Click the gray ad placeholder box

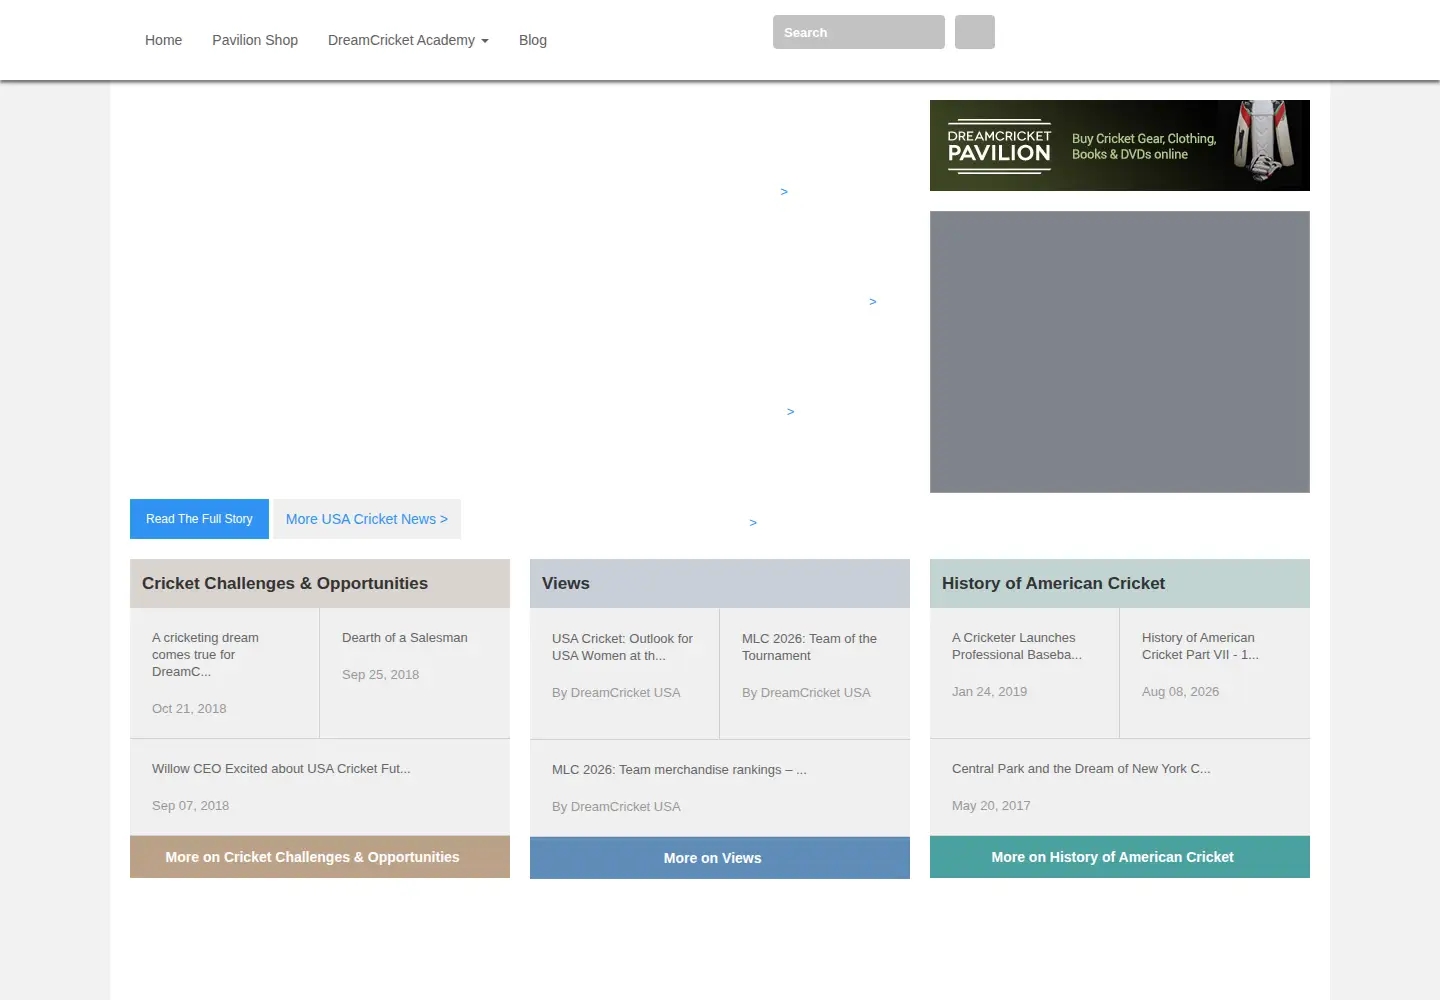point(1120,352)
